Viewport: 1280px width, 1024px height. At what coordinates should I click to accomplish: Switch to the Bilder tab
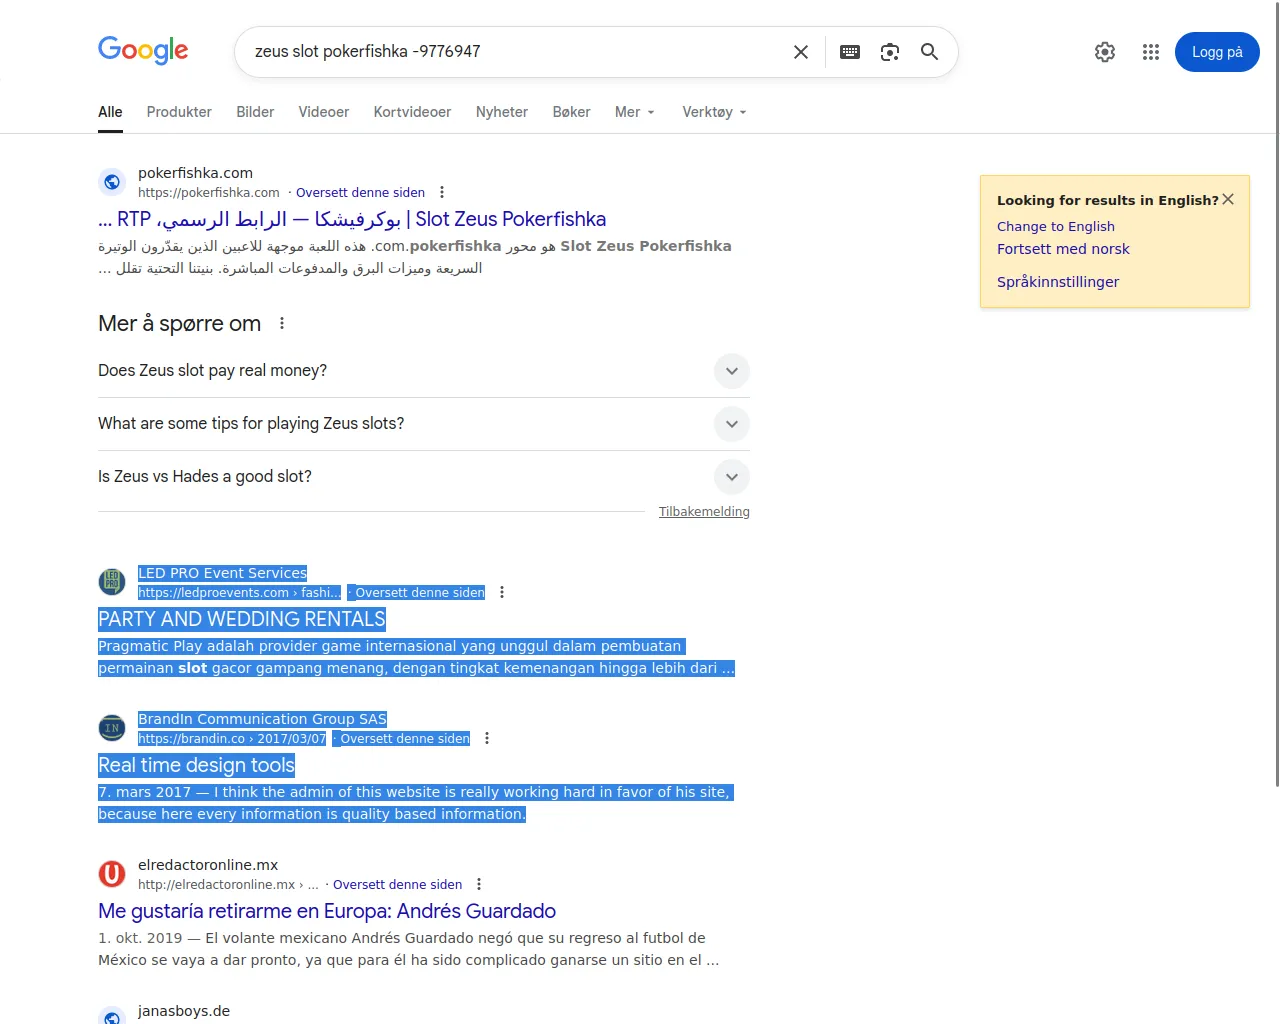point(255,112)
